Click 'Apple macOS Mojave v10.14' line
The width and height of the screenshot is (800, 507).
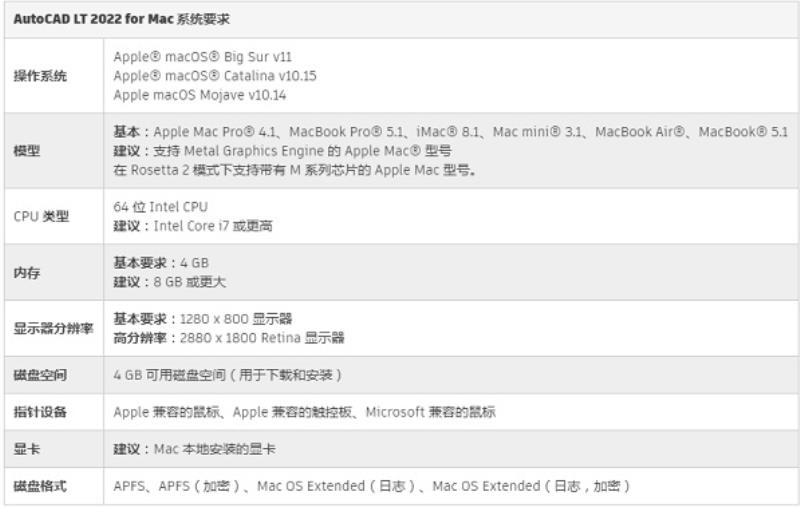199,95
